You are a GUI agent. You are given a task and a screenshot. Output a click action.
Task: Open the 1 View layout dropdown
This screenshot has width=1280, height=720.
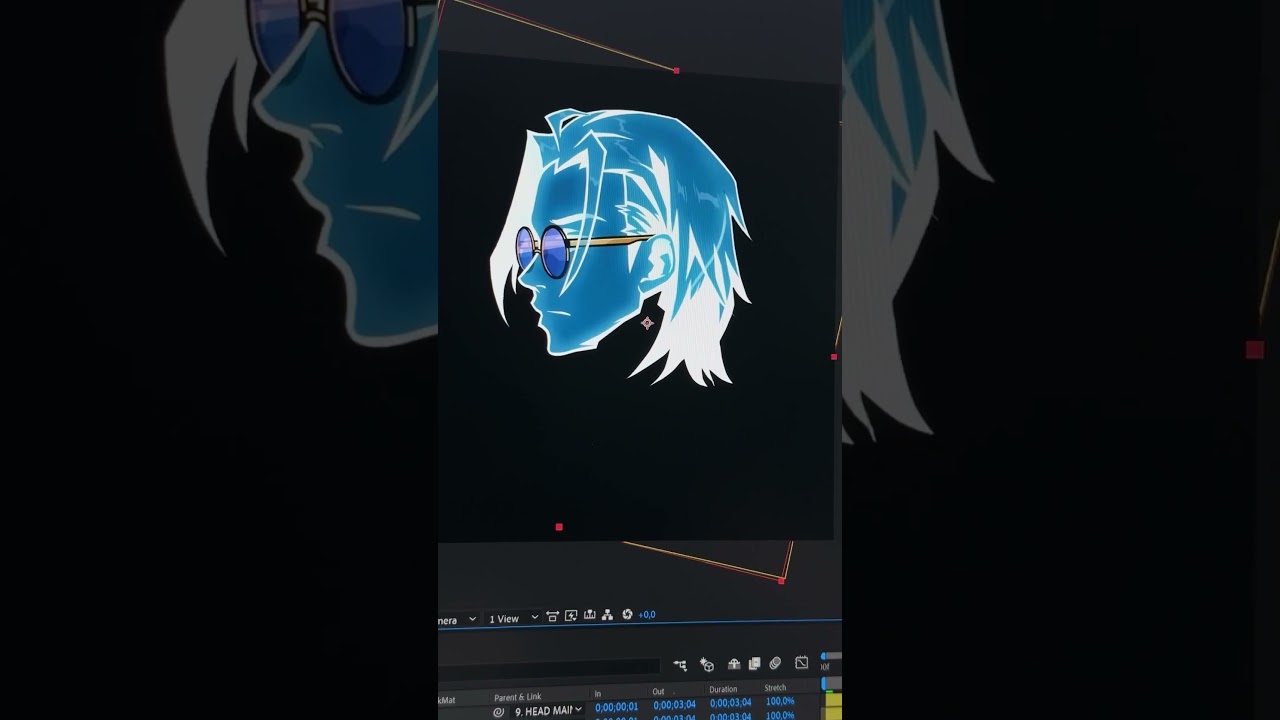(514, 619)
